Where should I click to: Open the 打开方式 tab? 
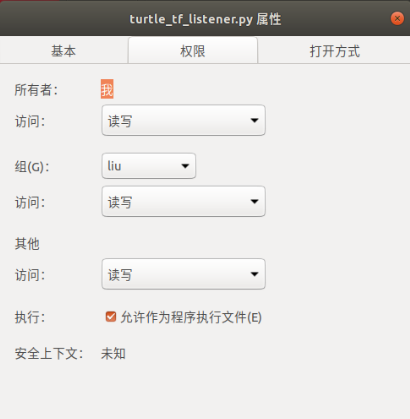[334, 51]
